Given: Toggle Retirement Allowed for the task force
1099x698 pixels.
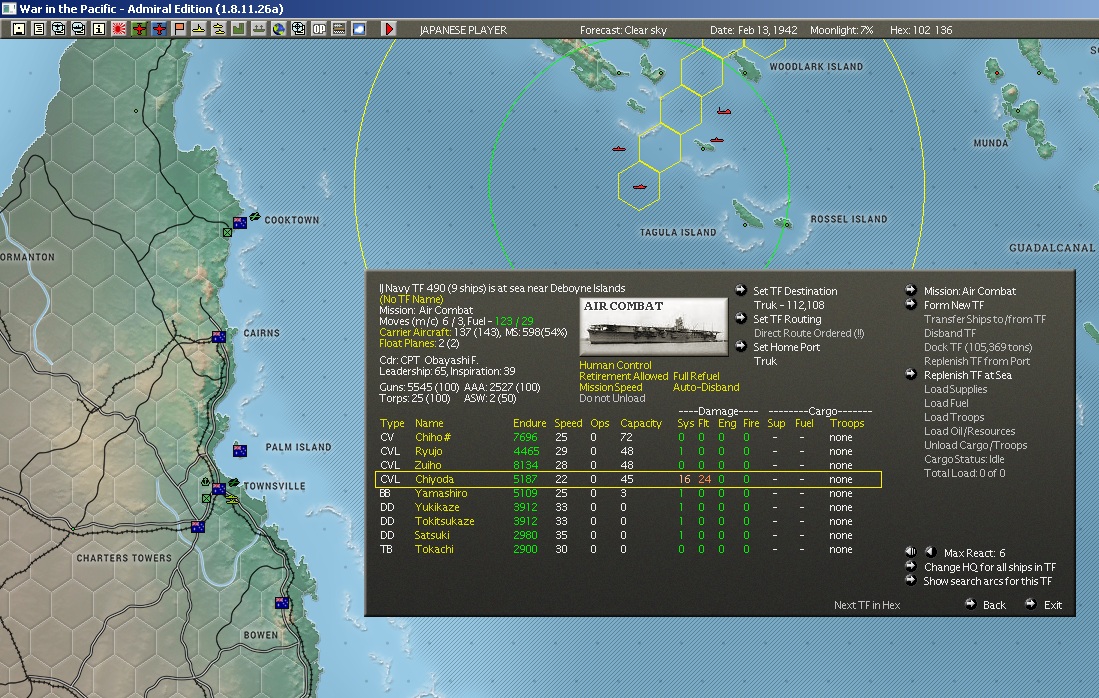Looking at the screenshot, I should [x=623, y=376].
